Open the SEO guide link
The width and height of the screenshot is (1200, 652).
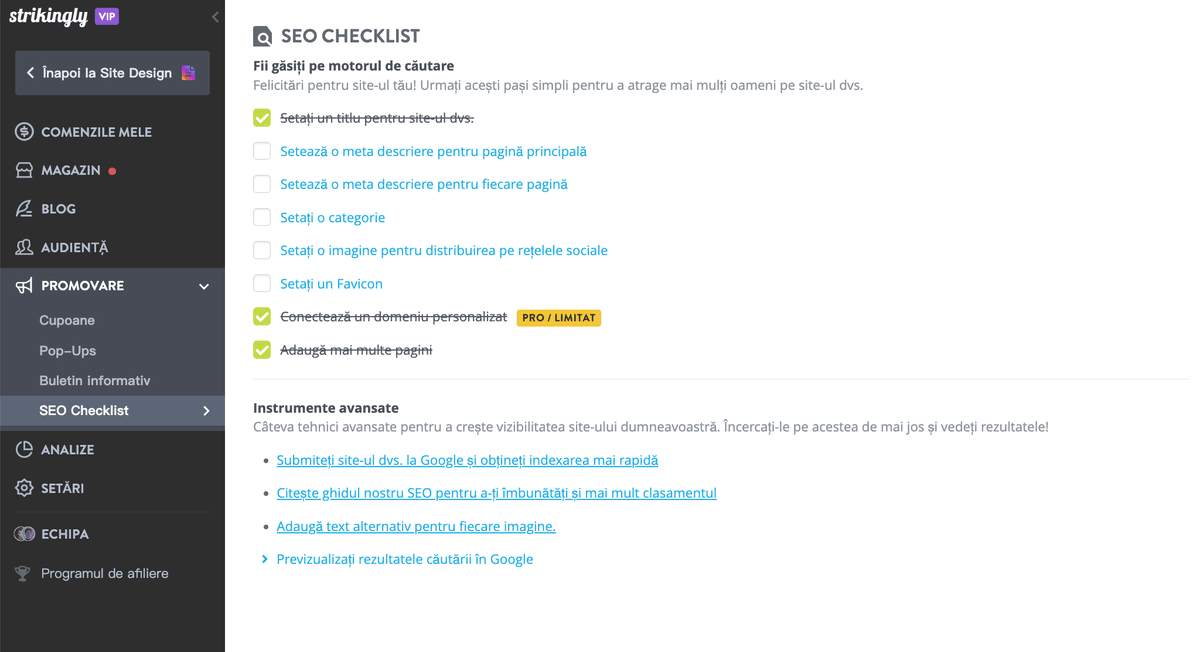point(496,492)
